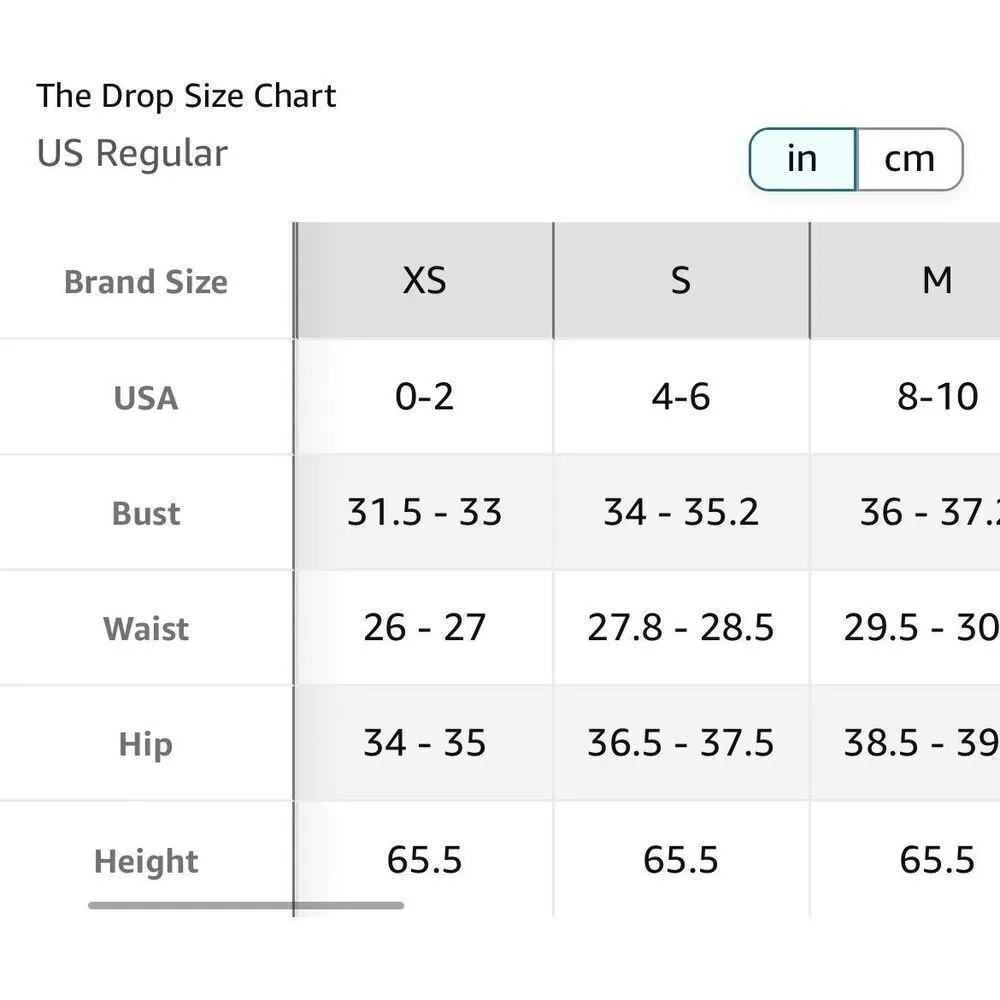Click the S USA size cell 4-6
The height and width of the screenshot is (1000, 1000).
tap(681, 397)
